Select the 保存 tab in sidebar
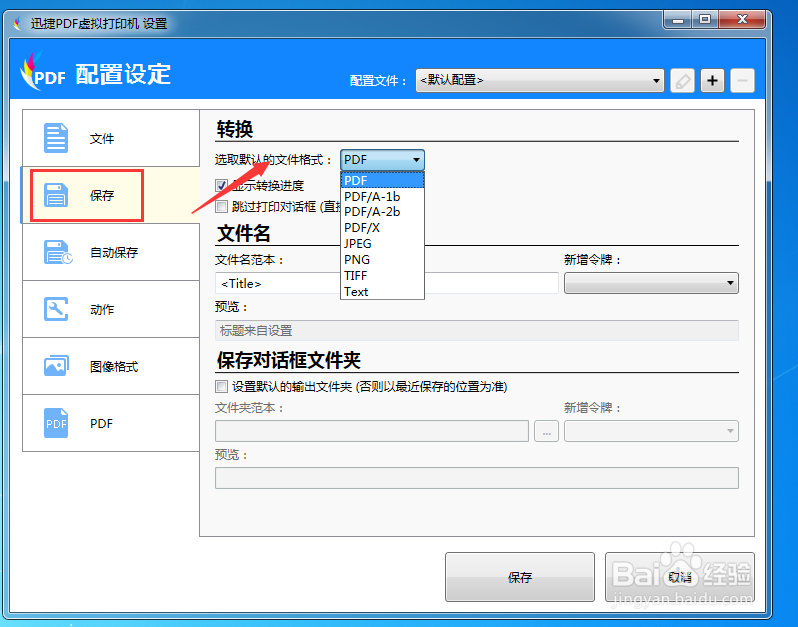The image size is (798, 627). [111, 195]
